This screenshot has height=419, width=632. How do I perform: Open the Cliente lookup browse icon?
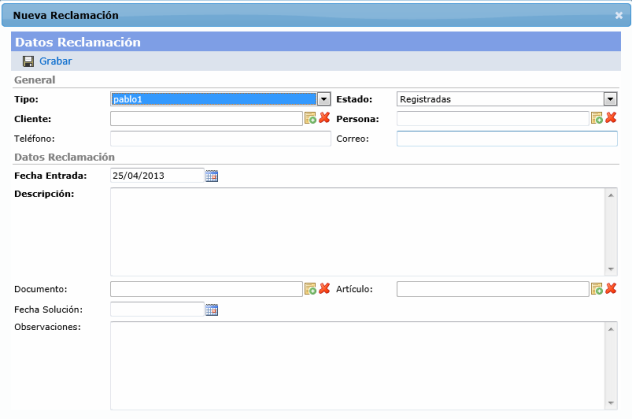click(x=310, y=118)
